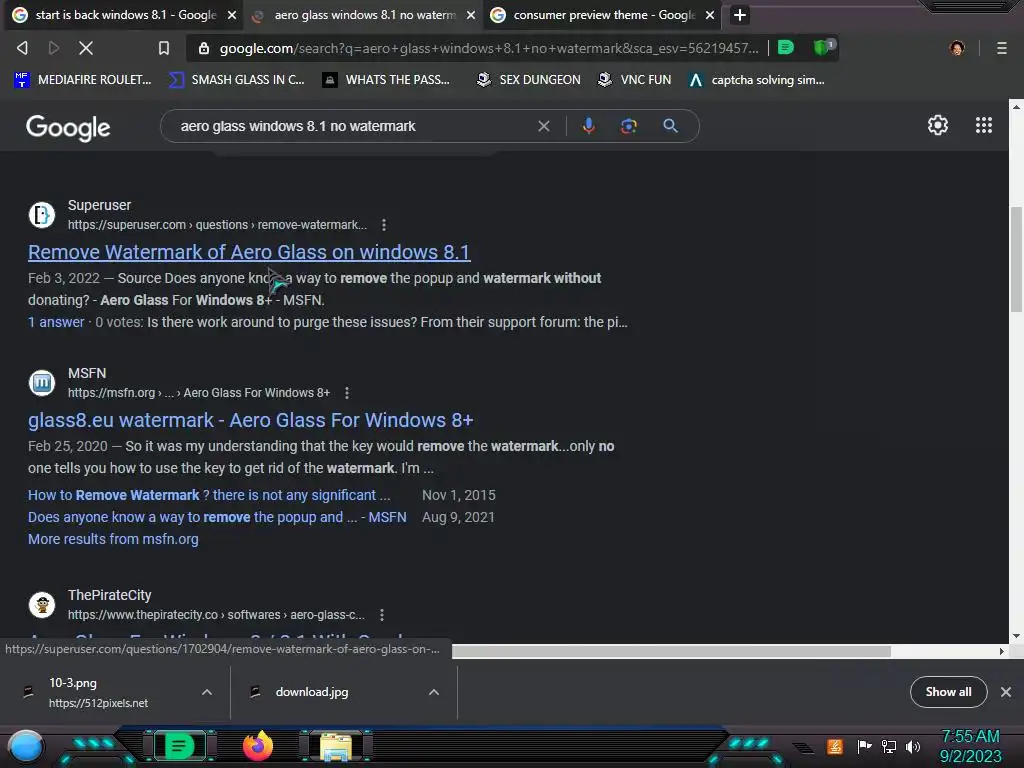
Task: Open the Google apps grid
Action: coord(984,125)
